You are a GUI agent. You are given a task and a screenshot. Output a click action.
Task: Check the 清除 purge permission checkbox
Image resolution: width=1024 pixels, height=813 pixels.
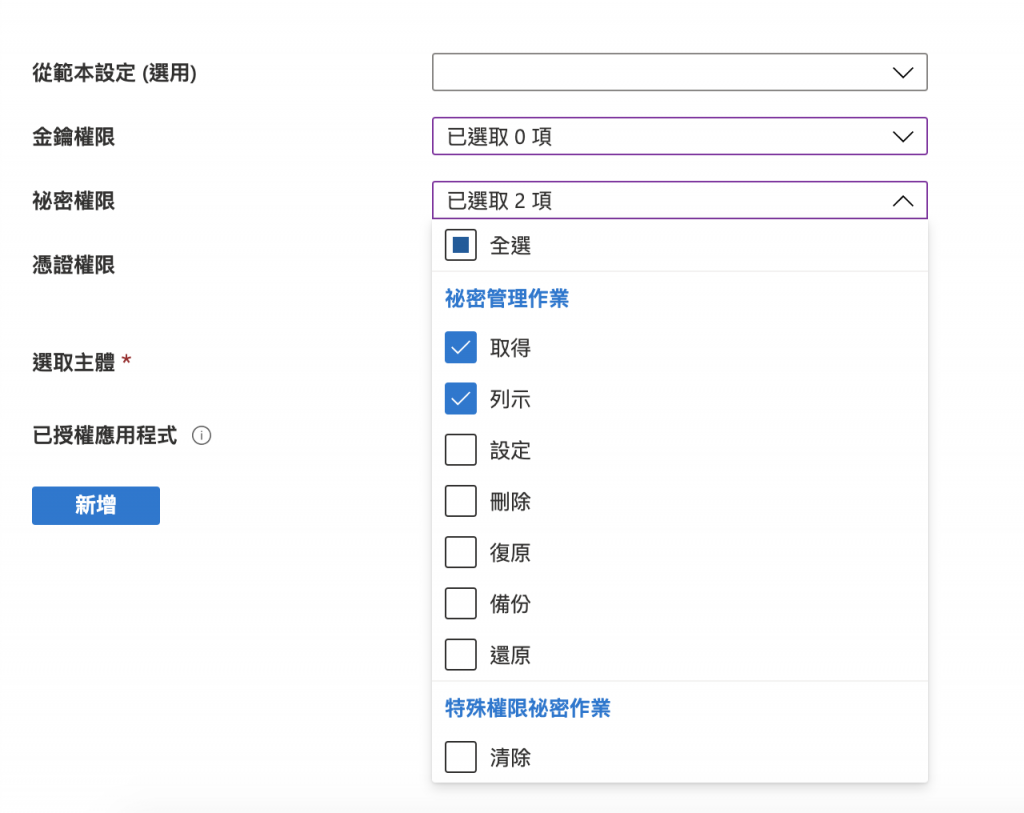coord(461,757)
